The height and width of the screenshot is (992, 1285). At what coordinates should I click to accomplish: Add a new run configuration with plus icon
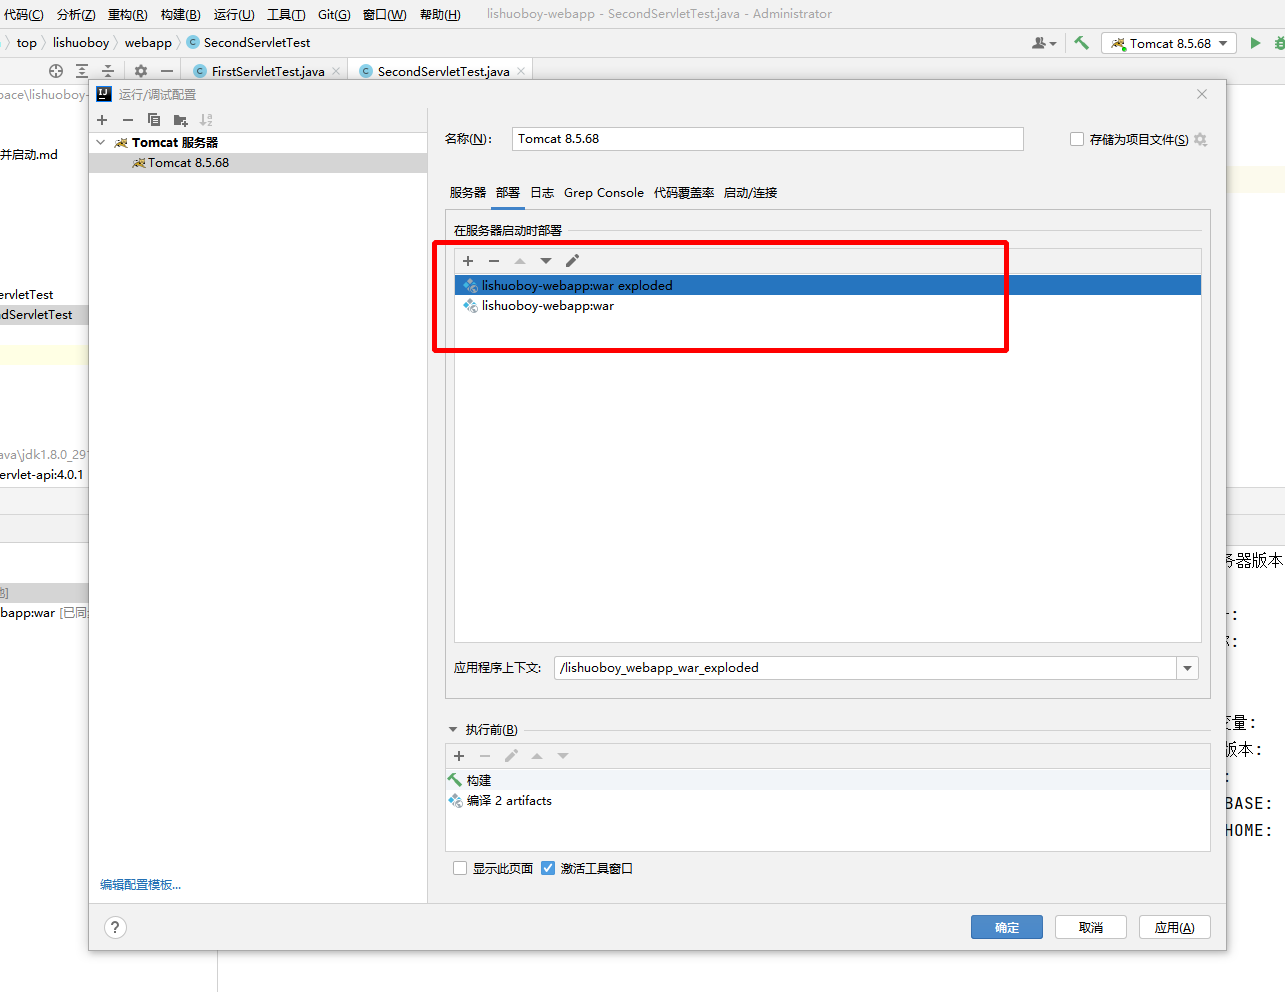102,120
